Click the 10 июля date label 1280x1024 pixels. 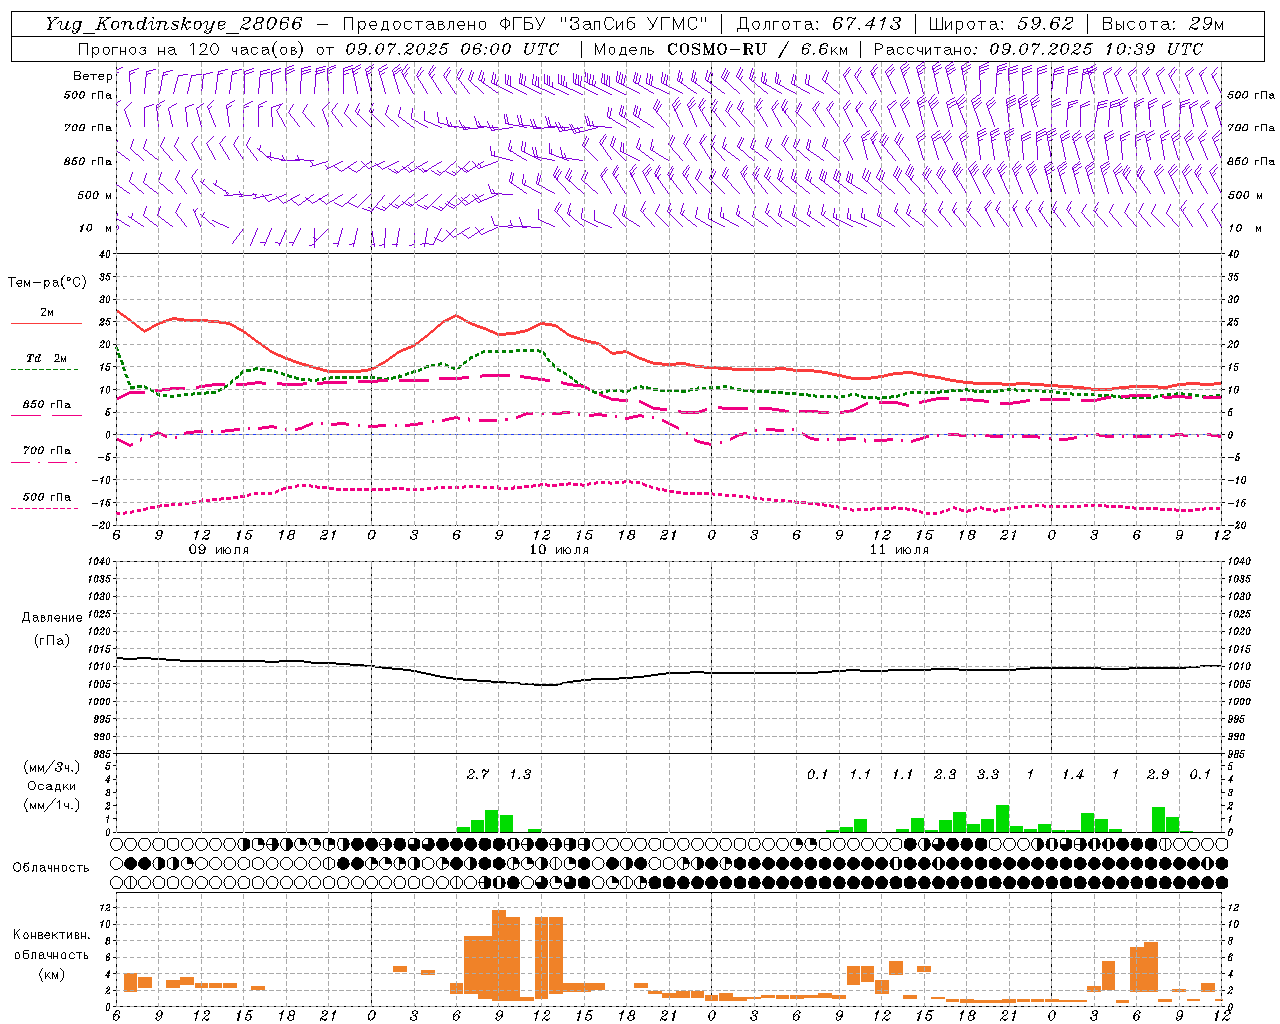click(x=559, y=550)
